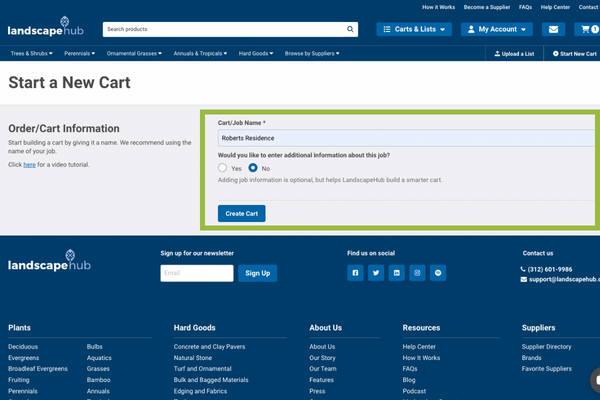Screen dimensions: 600x400
Task: Open FAQs in the top bar
Action: (x=525, y=7)
